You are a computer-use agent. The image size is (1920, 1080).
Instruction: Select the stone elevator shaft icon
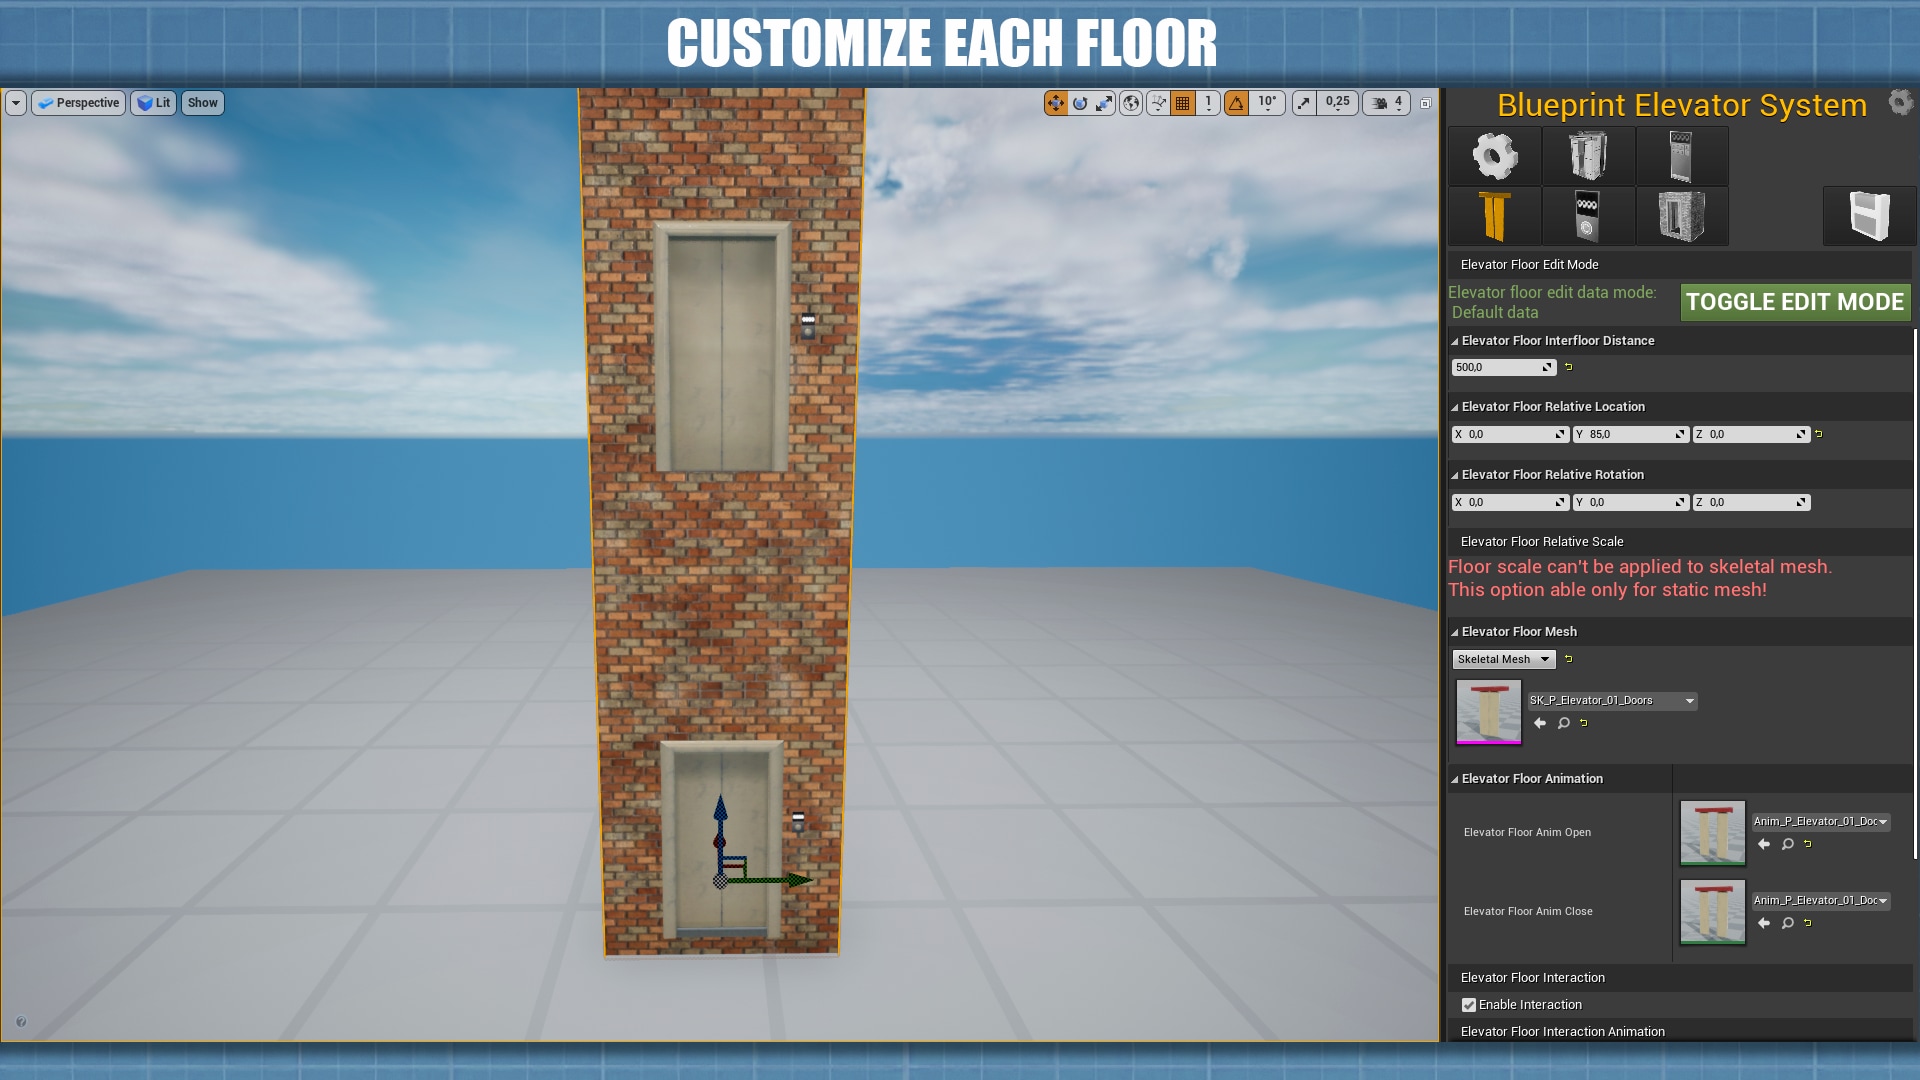1681,216
